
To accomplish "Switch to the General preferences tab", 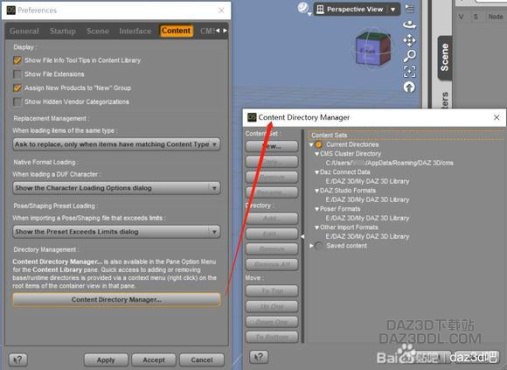I will (x=24, y=31).
